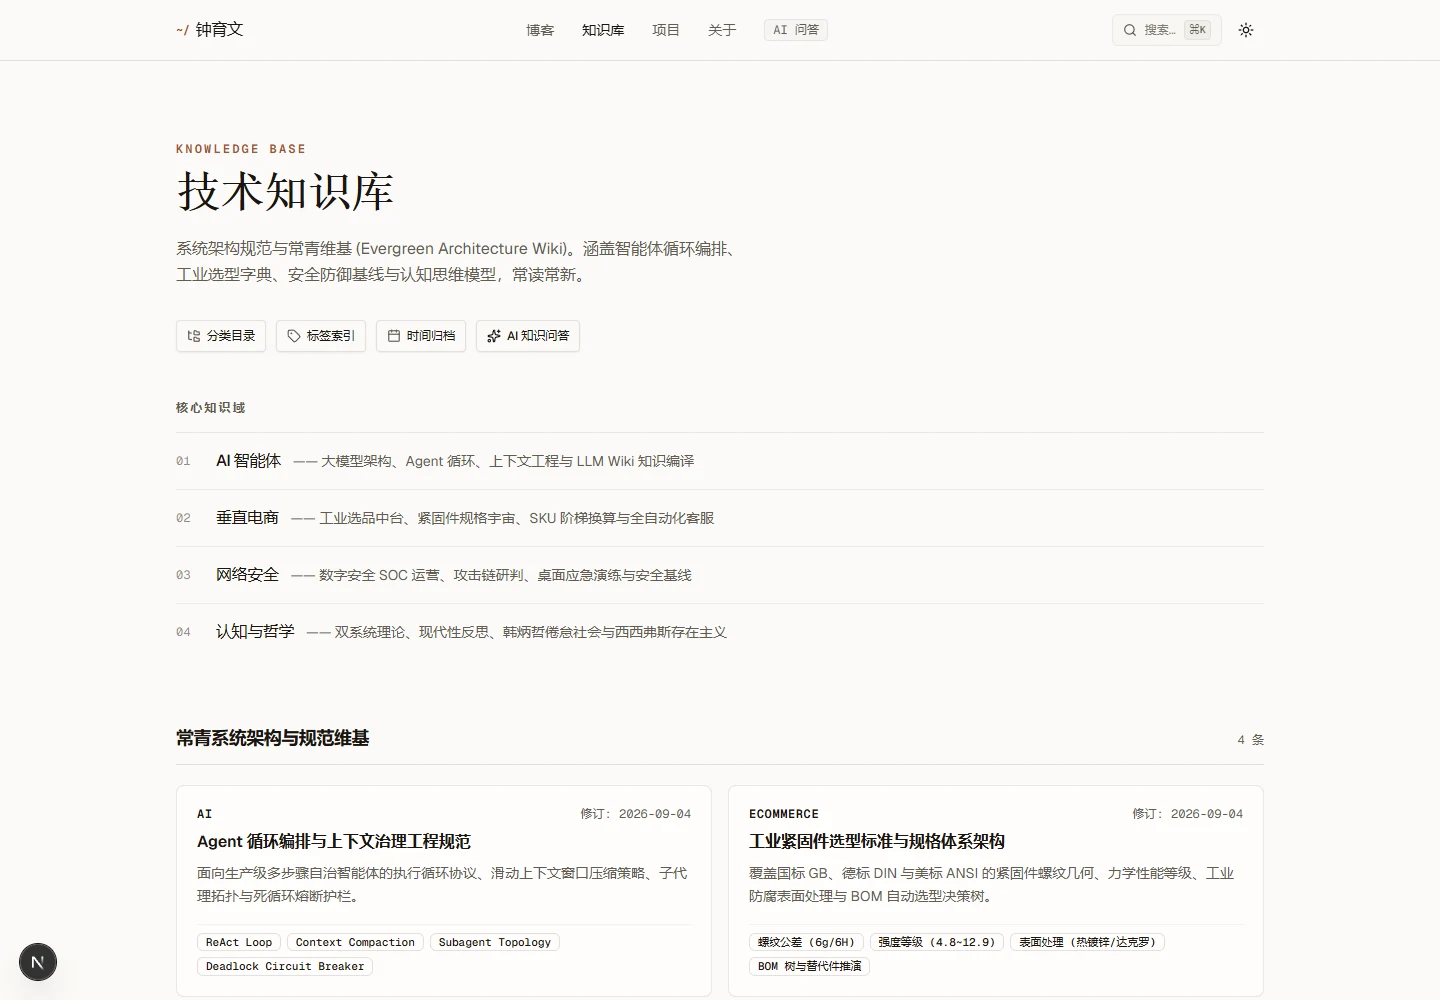Open the Next.js dev tools badge
Screen dimensions: 1440x1000
tap(38, 962)
